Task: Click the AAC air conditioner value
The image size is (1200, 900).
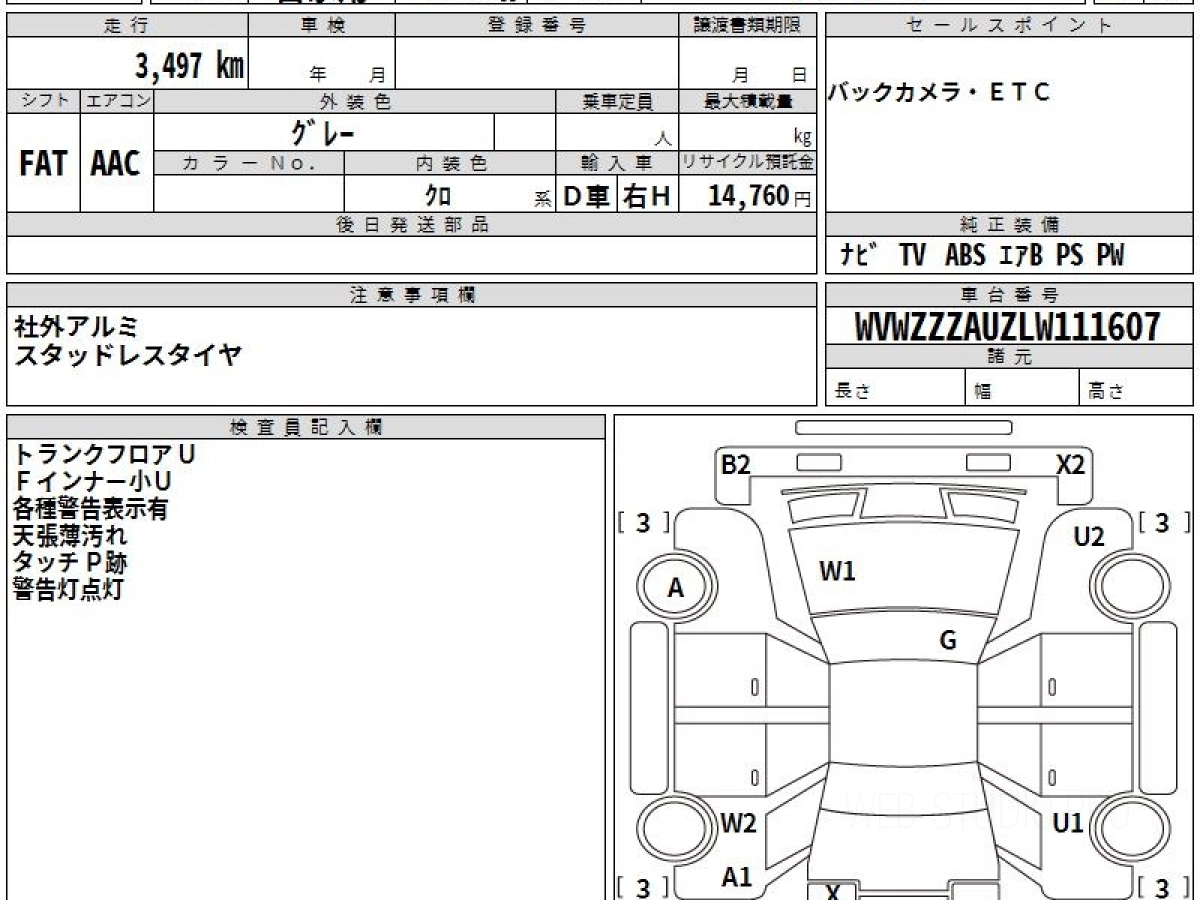Action: click(x=116, y=164)
